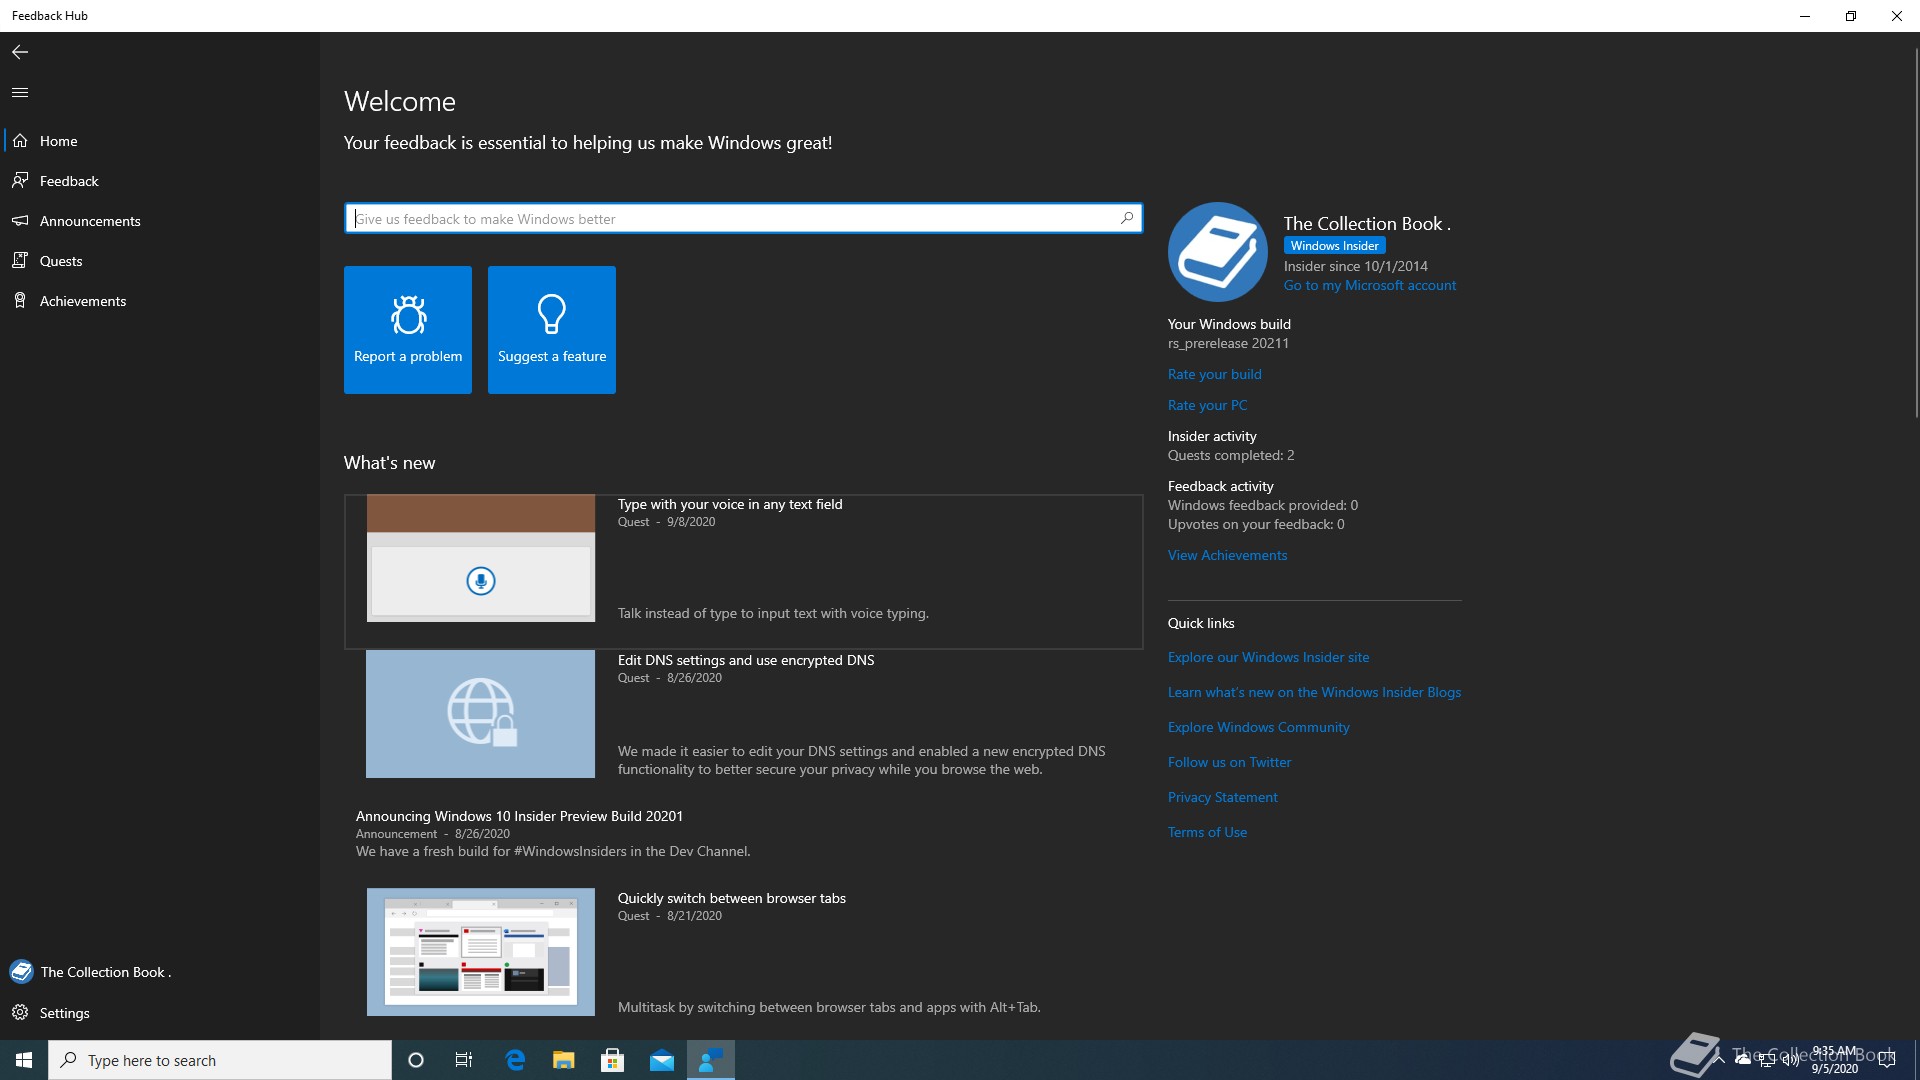
Task: Open Explore our Windows Insider site link
Action: [x=1268, y=657]
